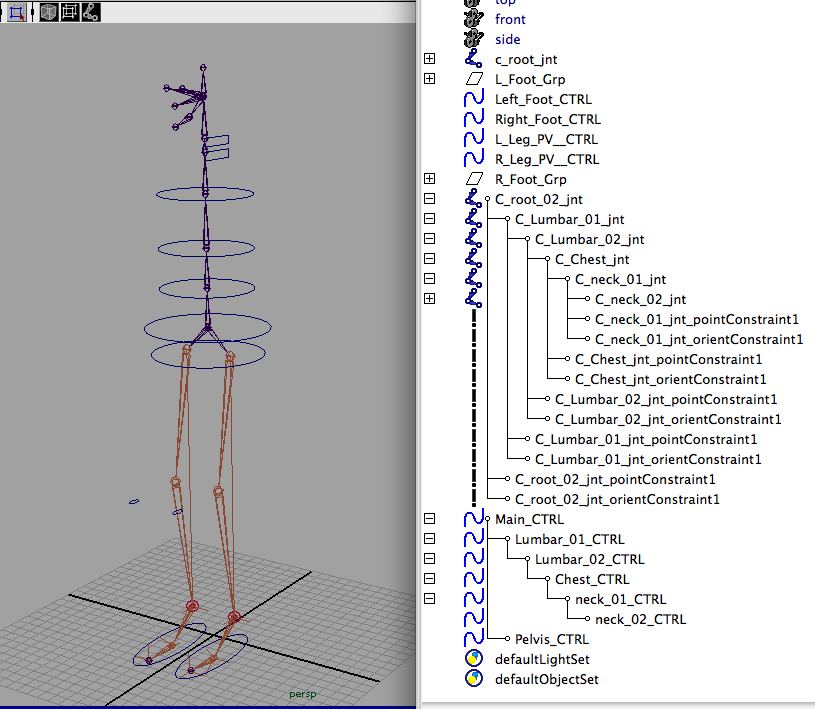
Task: Select neck_01_CTRL in the outliner
Action: coord(621,599)
